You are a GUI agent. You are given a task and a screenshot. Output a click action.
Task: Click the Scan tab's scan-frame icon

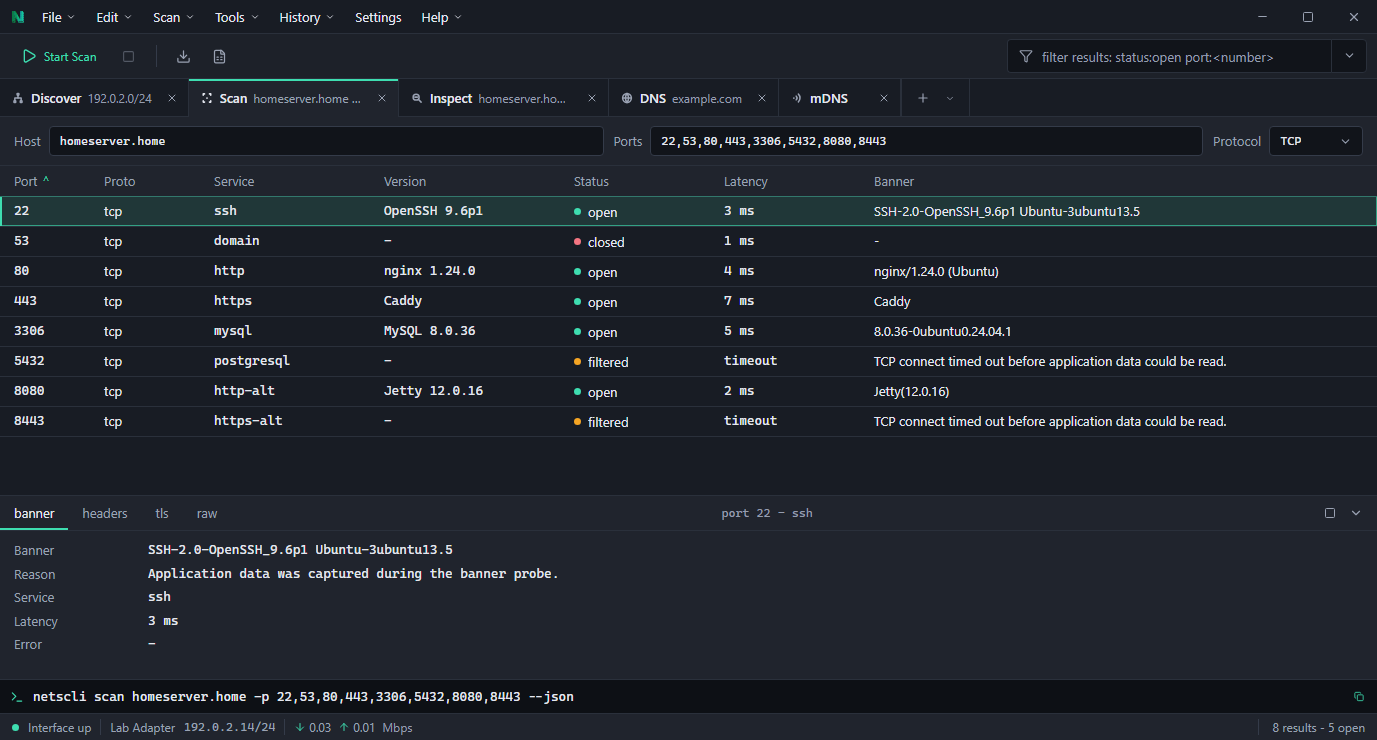pos(207,98)
